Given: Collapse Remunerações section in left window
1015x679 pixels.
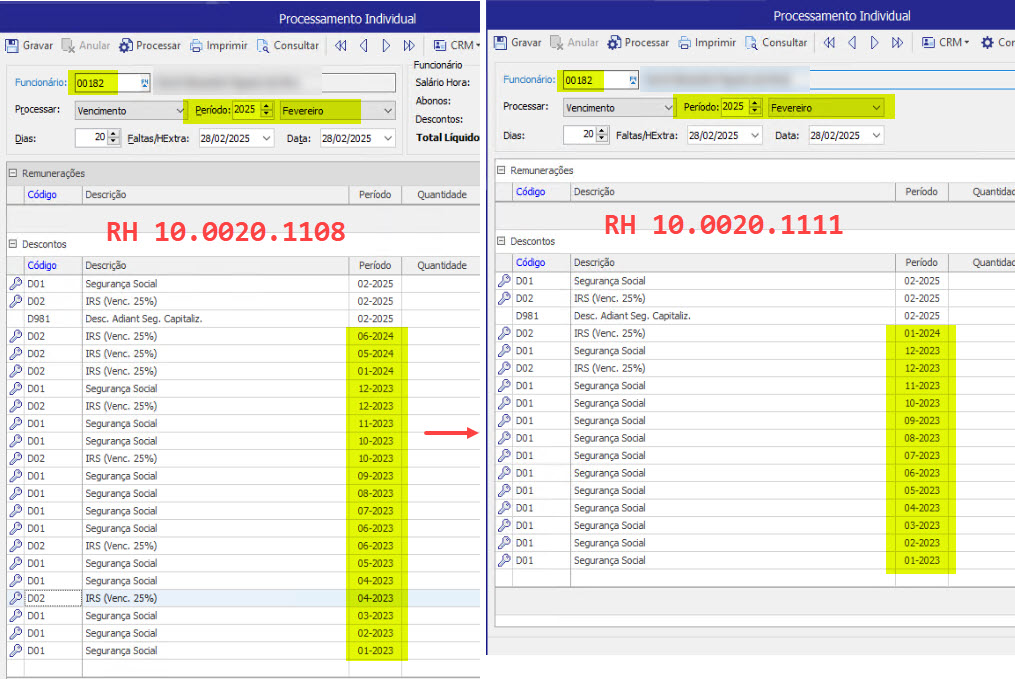Looking at the screenshot, I should [12, 173].
